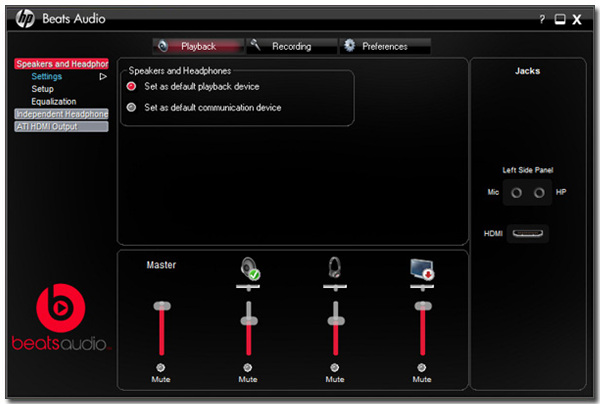Viewport: 600px width, 404px height.
Task: Click the HDMI monitor icon with red arrow
Action: coord(422,269)
